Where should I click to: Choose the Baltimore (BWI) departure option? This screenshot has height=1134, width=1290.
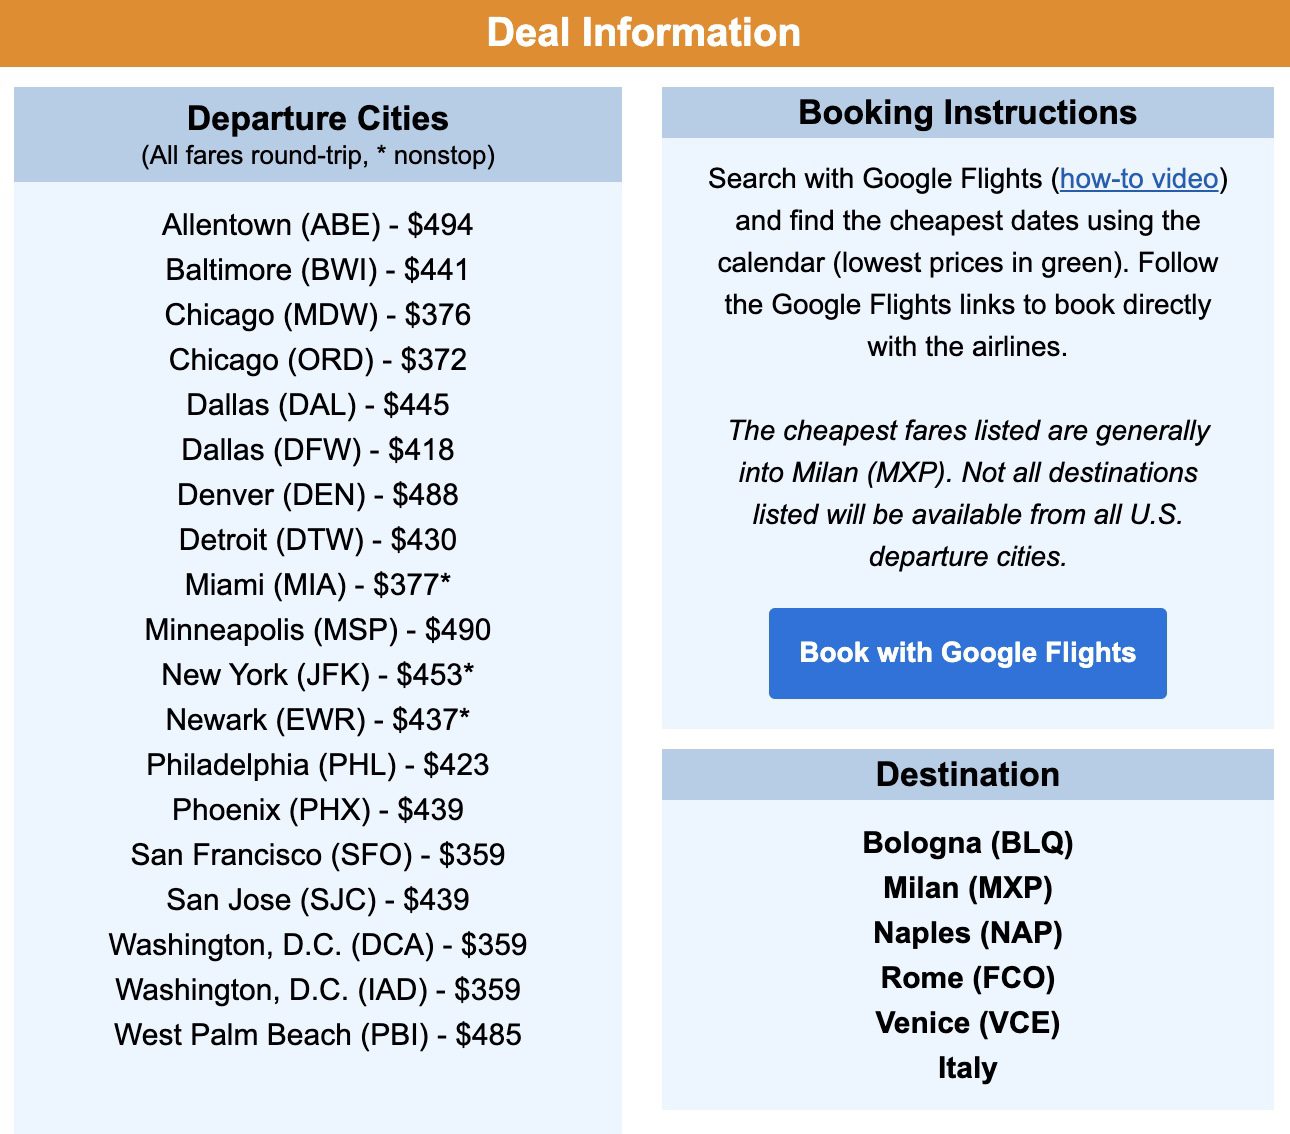317,269
